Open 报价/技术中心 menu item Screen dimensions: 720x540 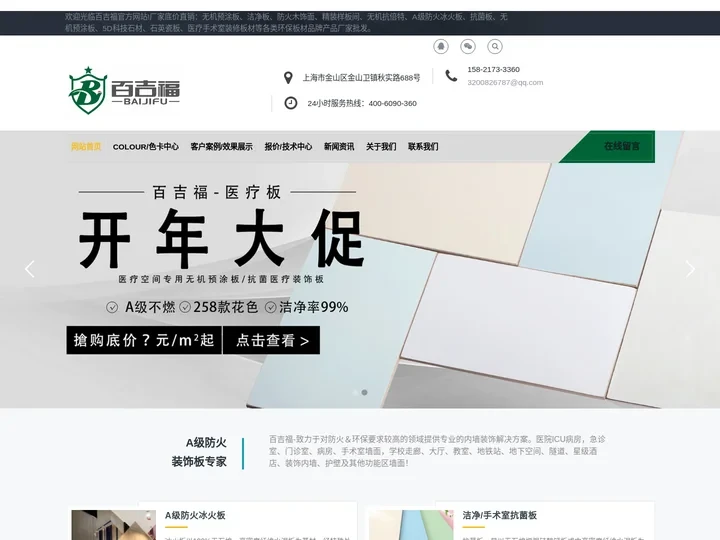288,146
